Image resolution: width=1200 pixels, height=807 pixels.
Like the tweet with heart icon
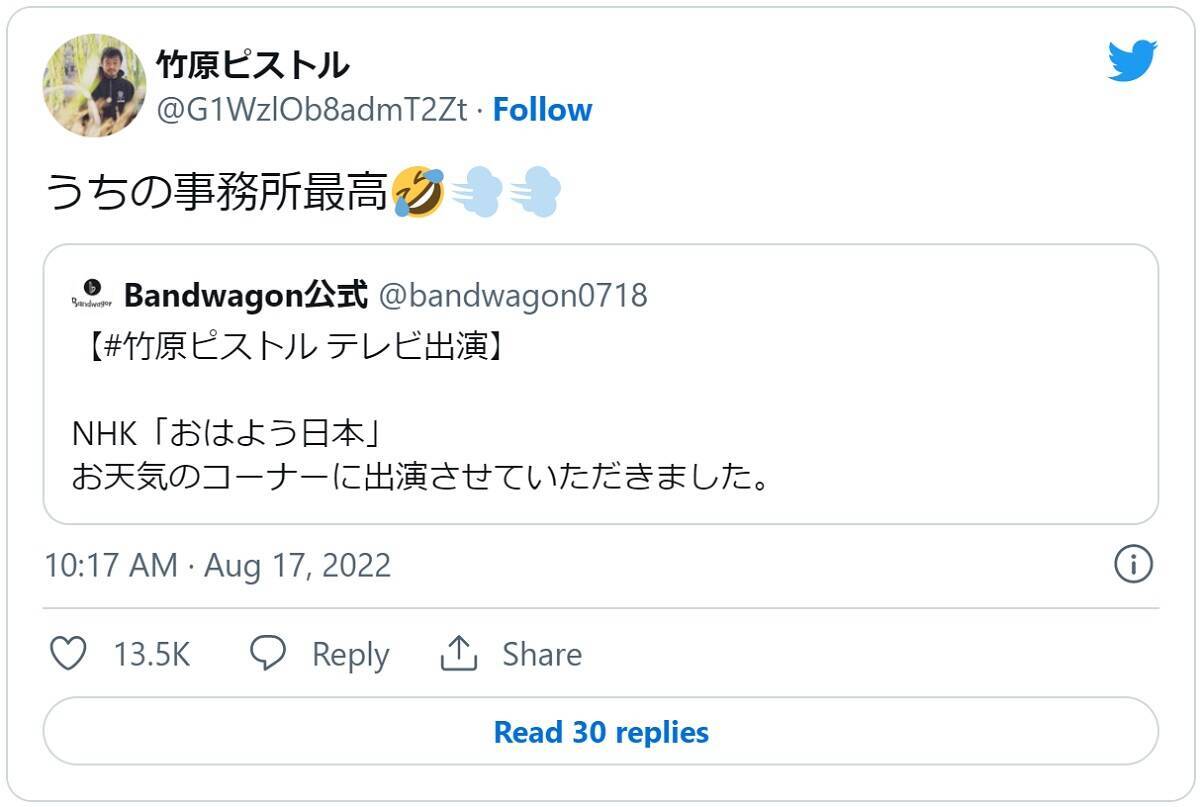(69, 654)
